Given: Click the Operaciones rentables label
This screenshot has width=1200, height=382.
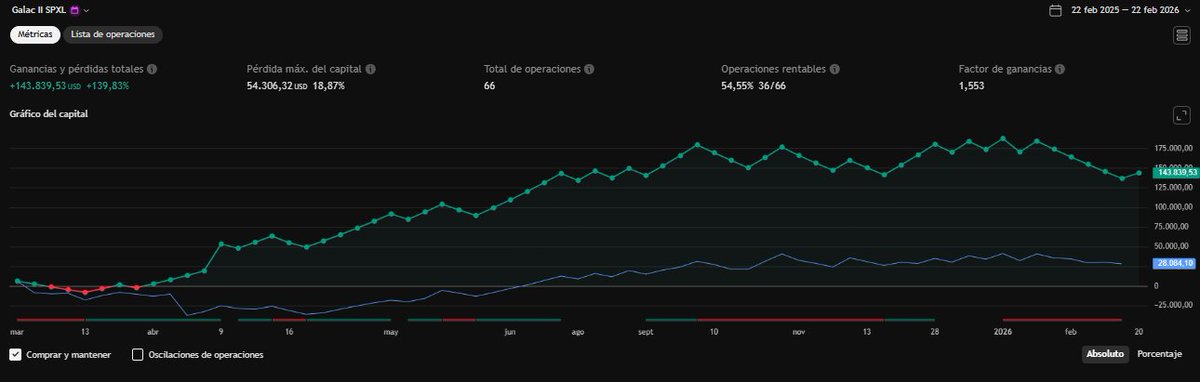Looking at the screenshot, I should (773, 70).
